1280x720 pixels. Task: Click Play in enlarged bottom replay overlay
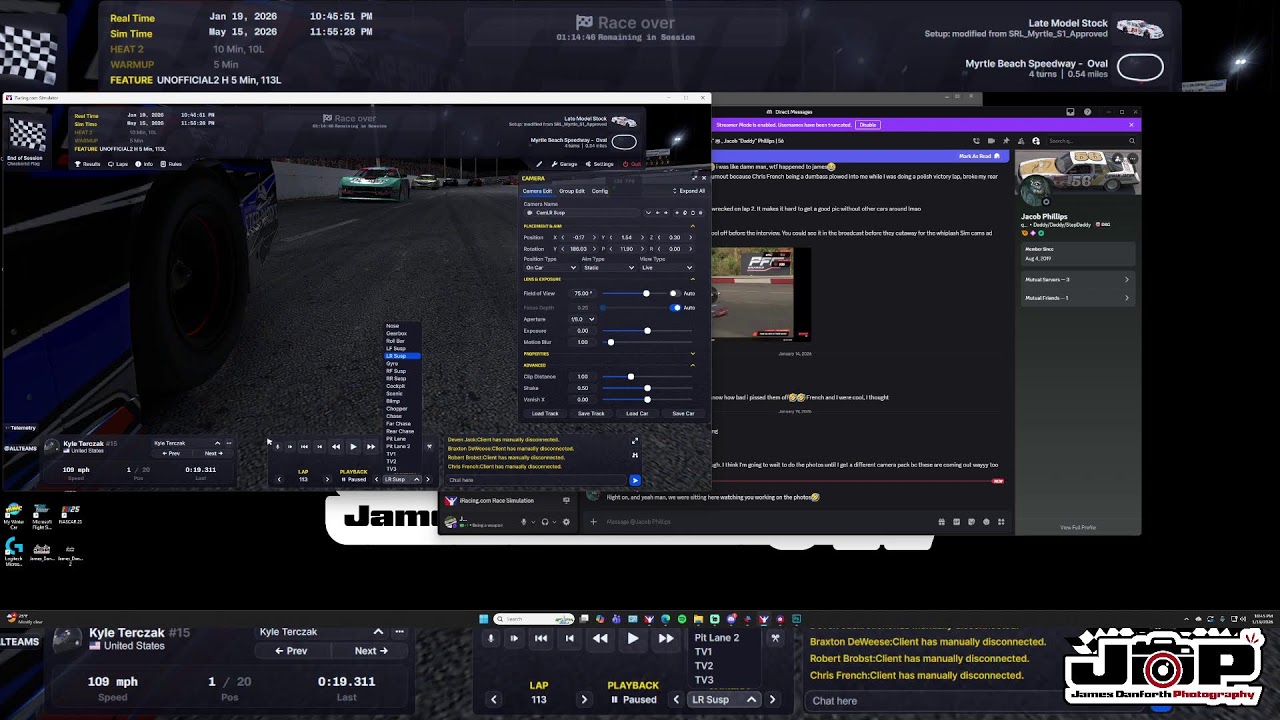633,638
